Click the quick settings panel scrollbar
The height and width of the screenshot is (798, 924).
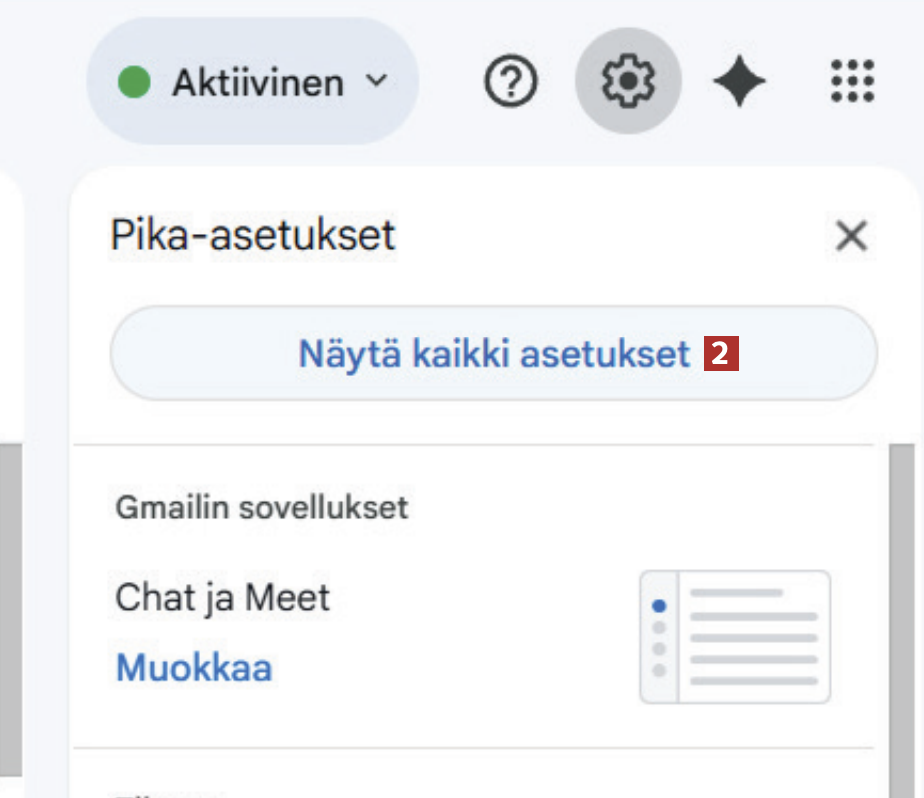tap(903, 620)
